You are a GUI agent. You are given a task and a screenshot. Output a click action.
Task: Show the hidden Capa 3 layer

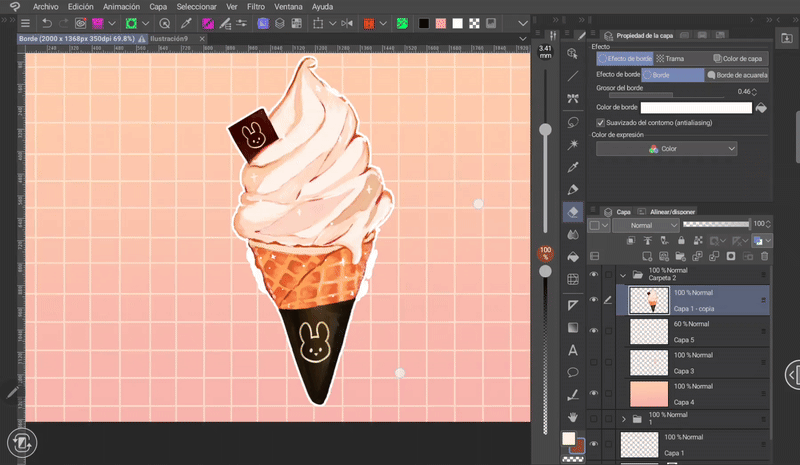[x=594, y=362]
